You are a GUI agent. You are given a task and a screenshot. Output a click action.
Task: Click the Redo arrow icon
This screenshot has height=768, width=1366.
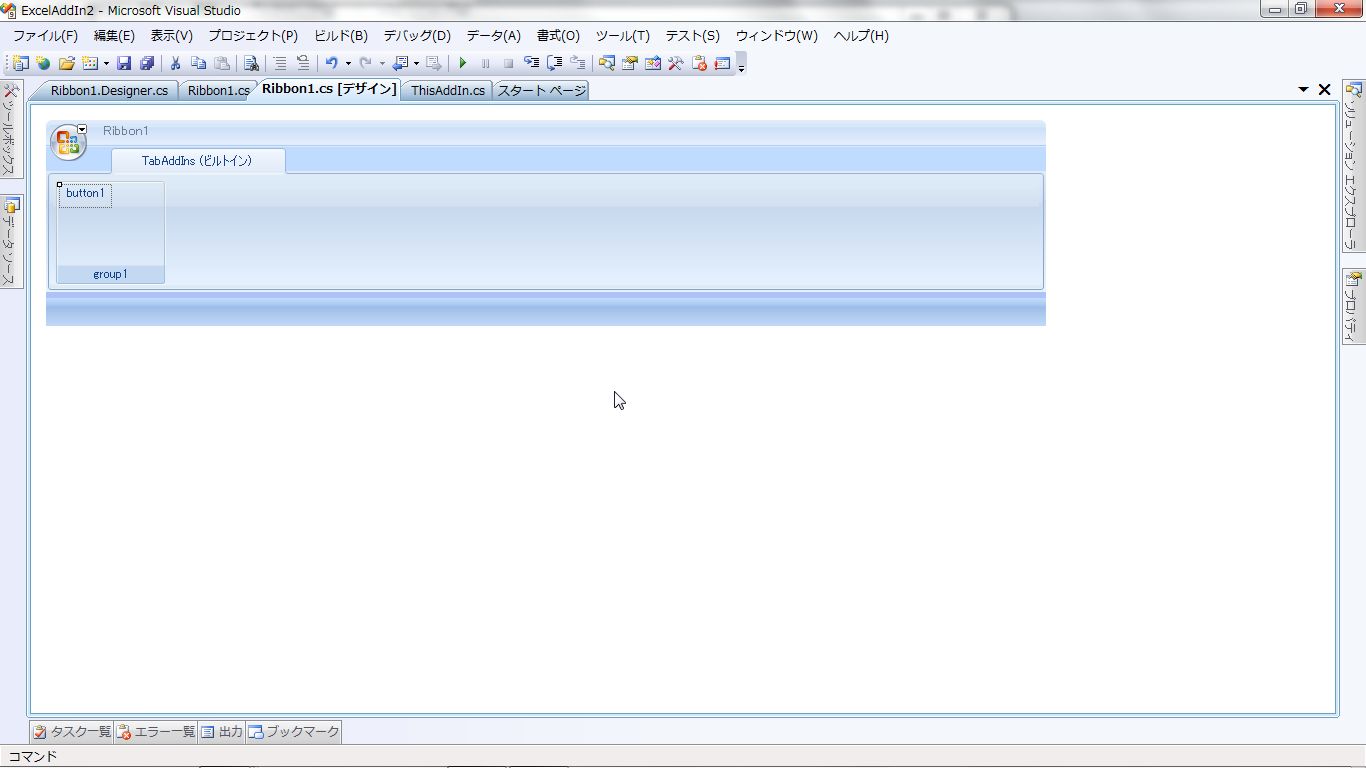click(x=365, y=63)
